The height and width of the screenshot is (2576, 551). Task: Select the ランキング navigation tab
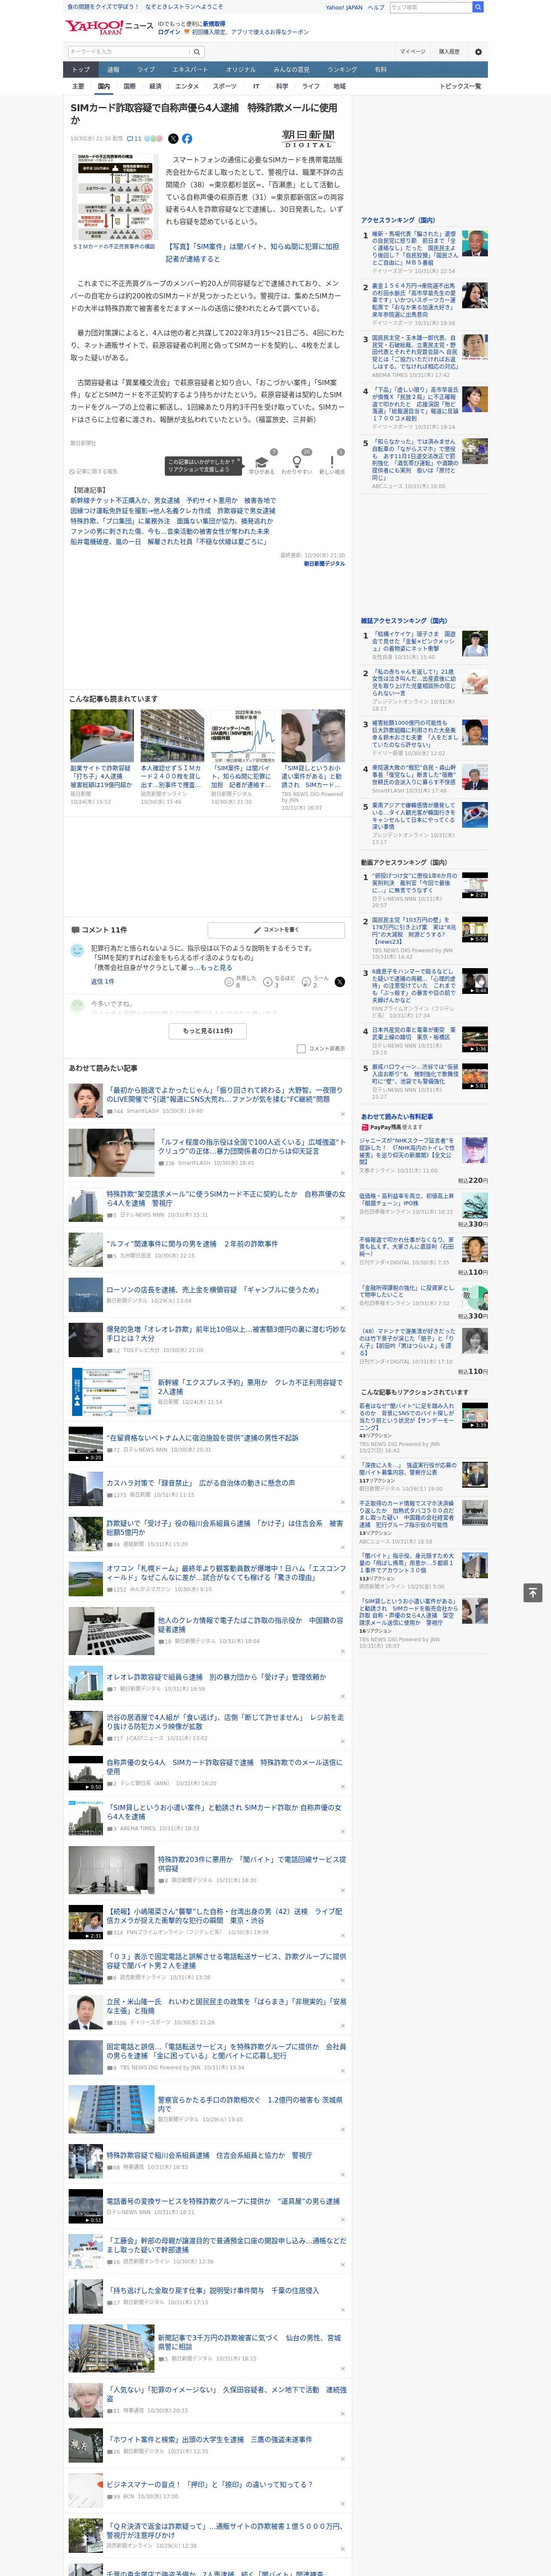tap(342, 70)
